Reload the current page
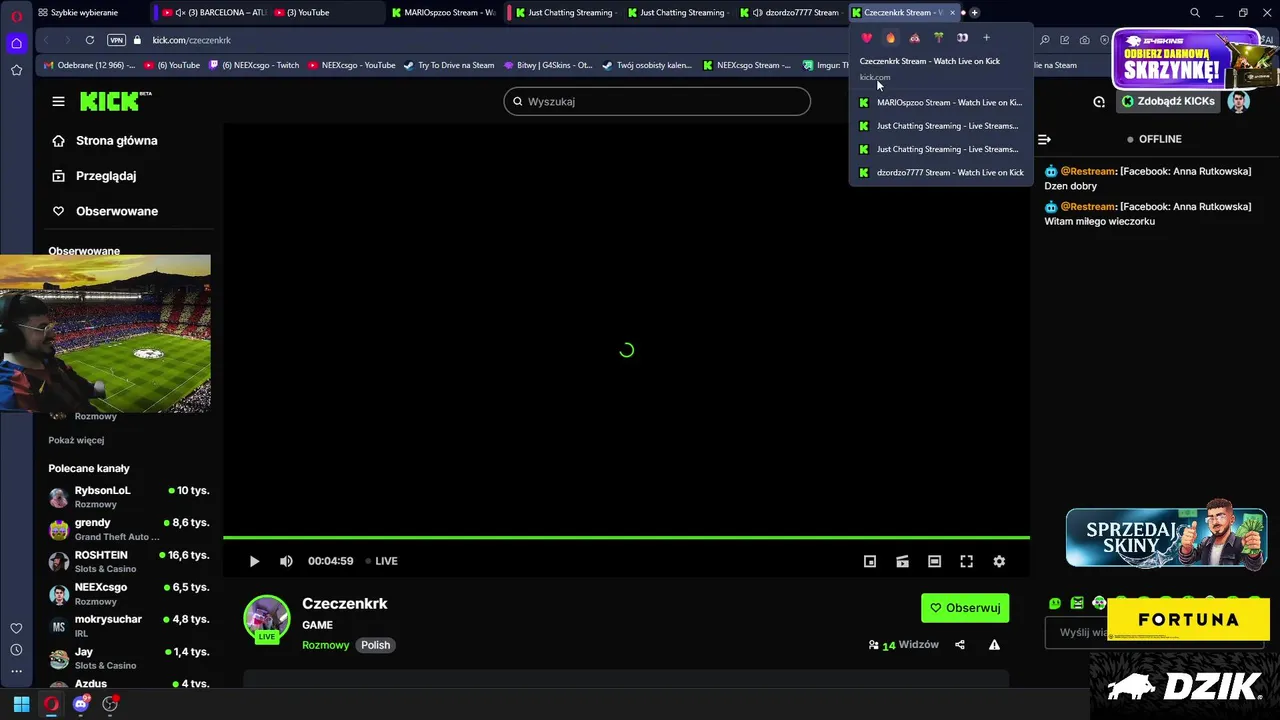The height and width of the screenshot is (720, 1280). (x=90, y=40)
